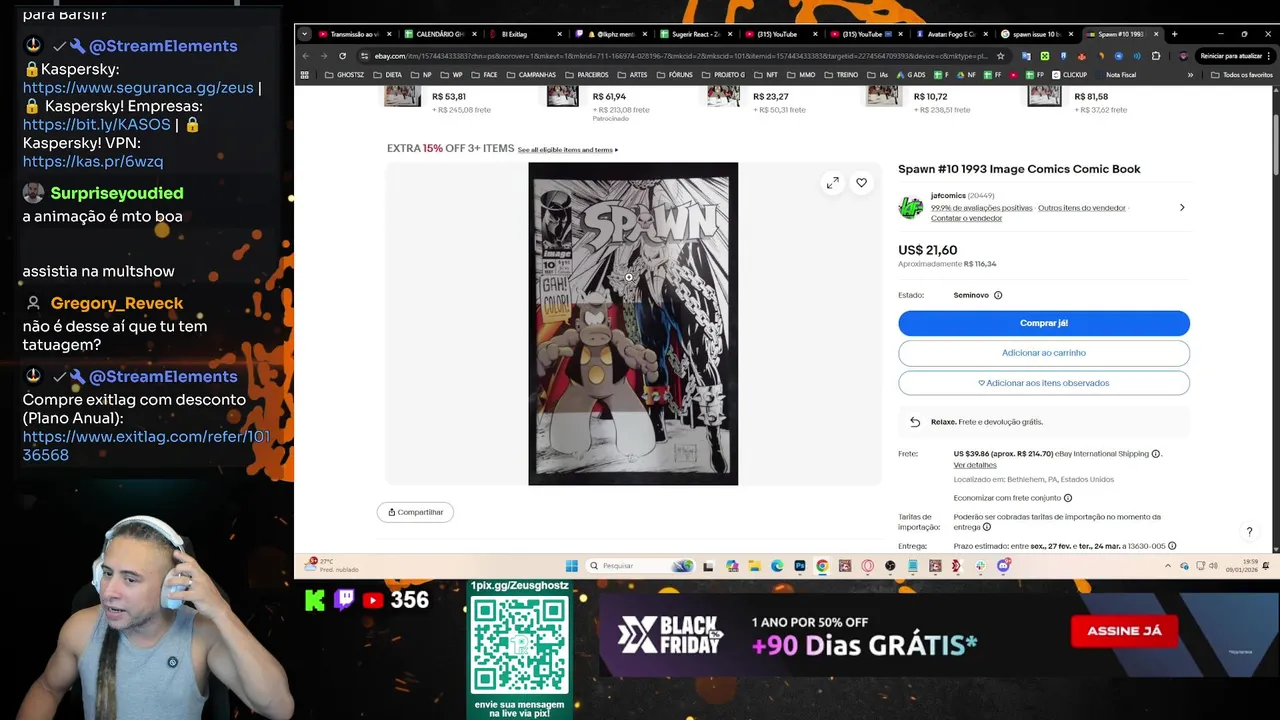
Task: Open Opera browser from taskbar
Action: [x=867, y=566]
